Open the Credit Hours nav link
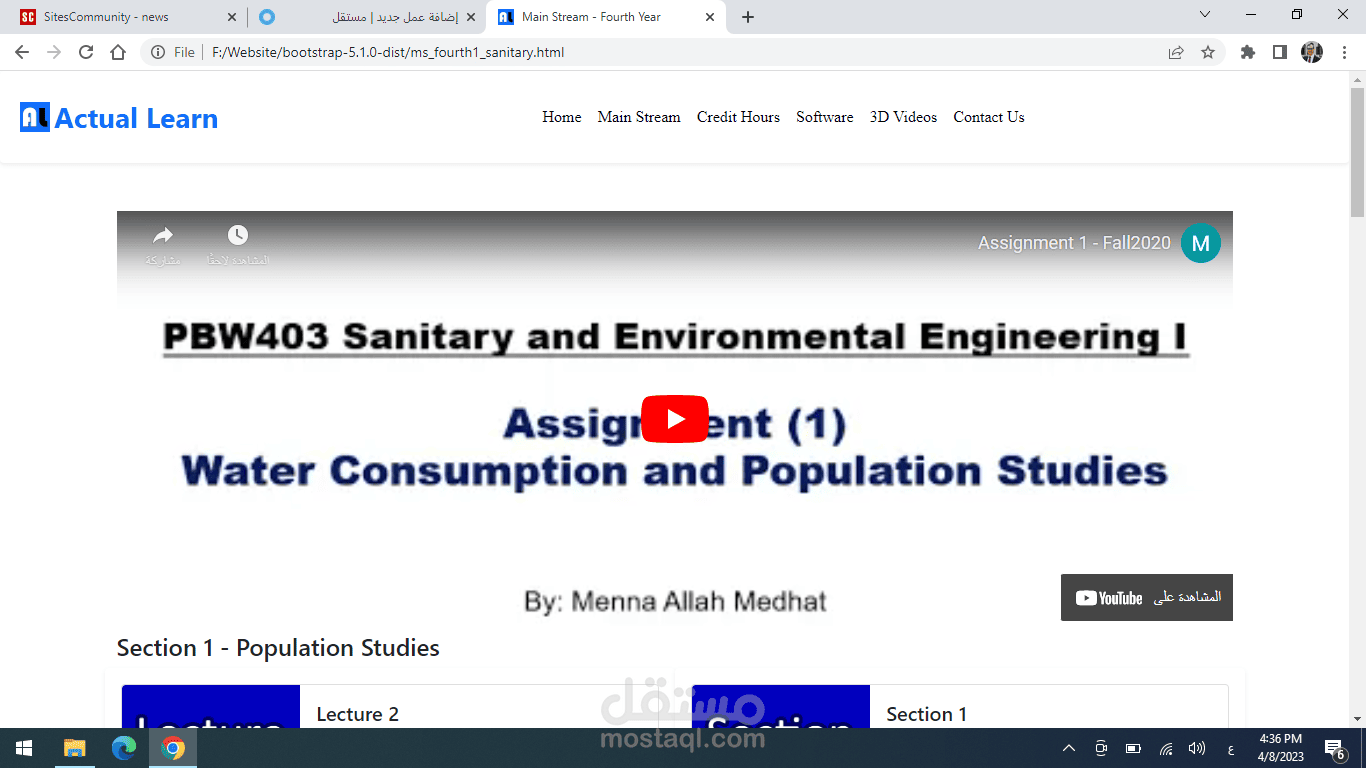Image resolution: width=1366 pixels, height=768 pixels. click(738, 117)
